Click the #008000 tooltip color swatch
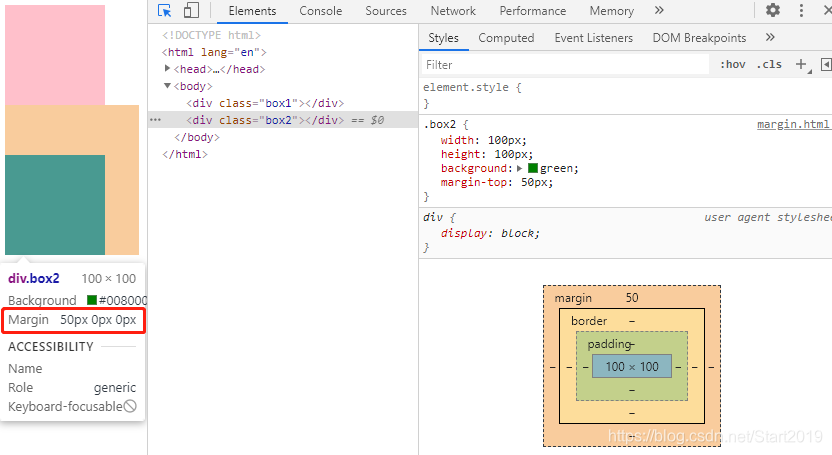832x455 pixels. coord(92,300)
